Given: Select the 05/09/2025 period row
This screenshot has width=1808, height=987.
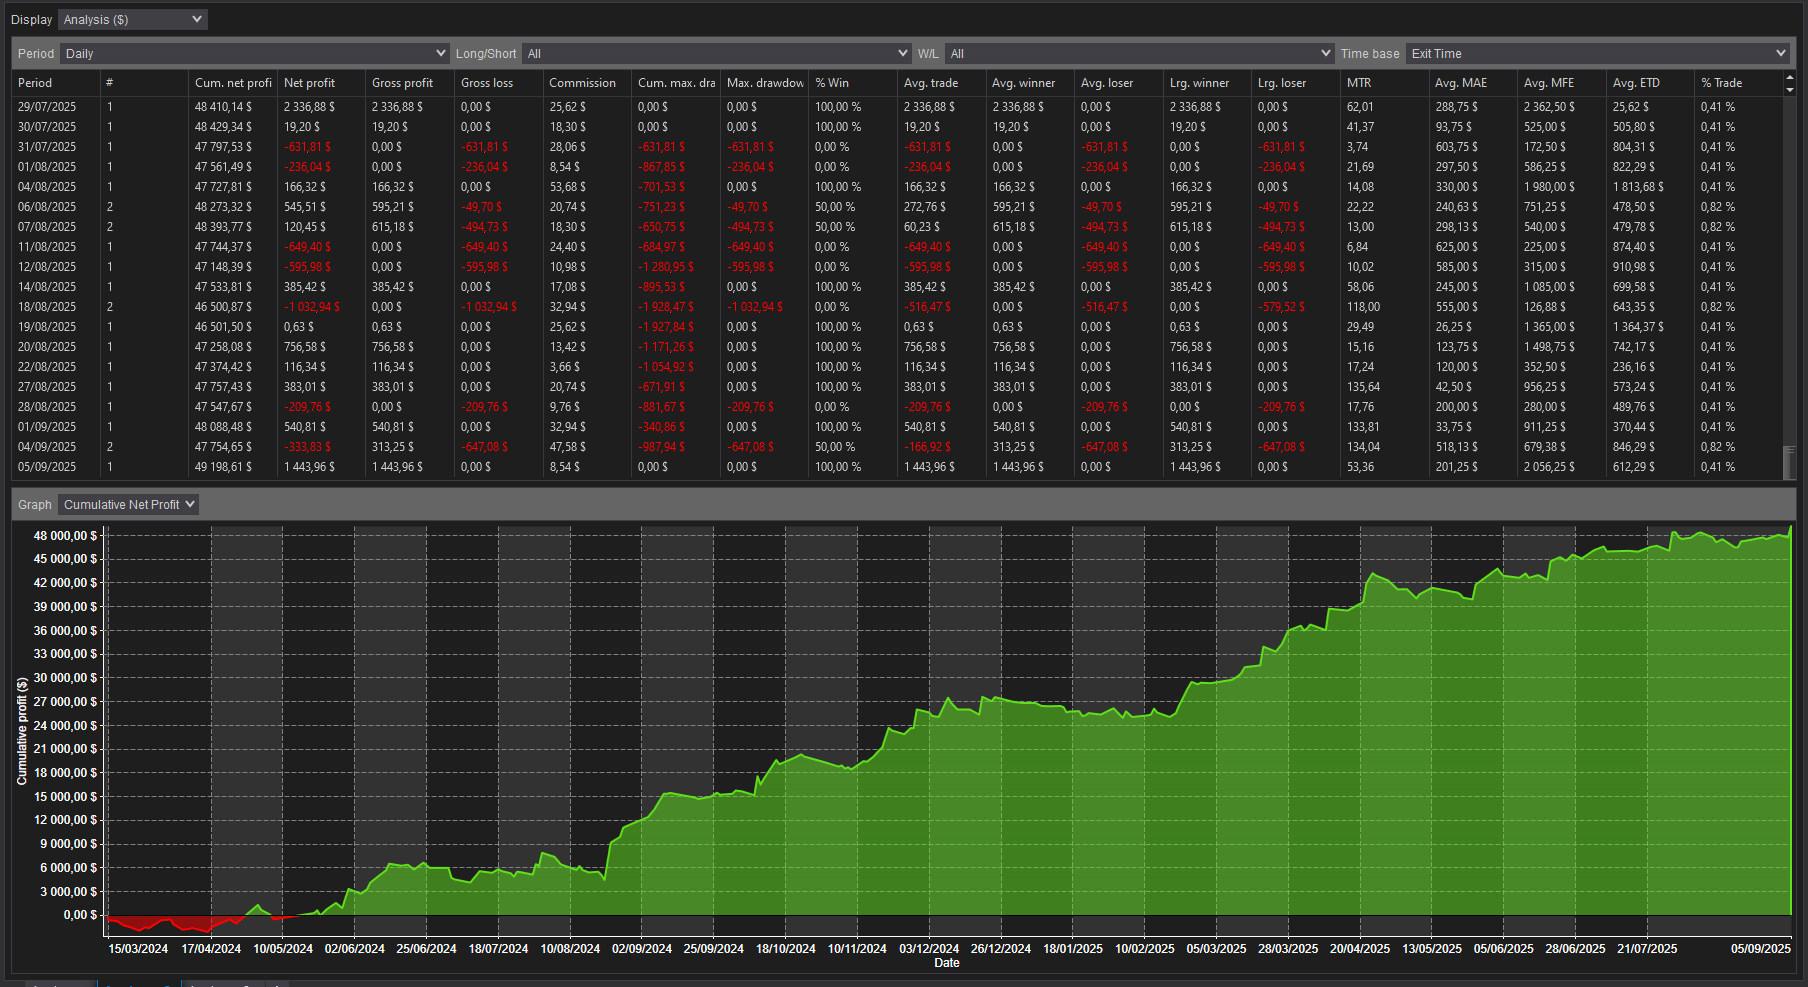Looking at the screenshot, I should [x=897, y=467].
